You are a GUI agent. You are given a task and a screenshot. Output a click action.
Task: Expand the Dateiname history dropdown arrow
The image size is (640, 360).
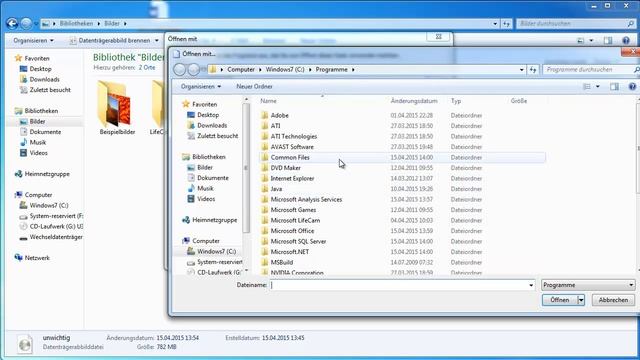pyautogui.click(x=531, y=285)
